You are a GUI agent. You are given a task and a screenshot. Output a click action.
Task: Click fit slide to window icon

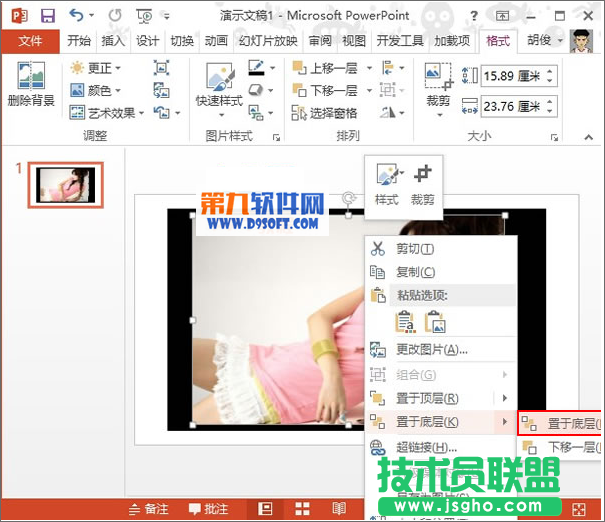point(579,509)
